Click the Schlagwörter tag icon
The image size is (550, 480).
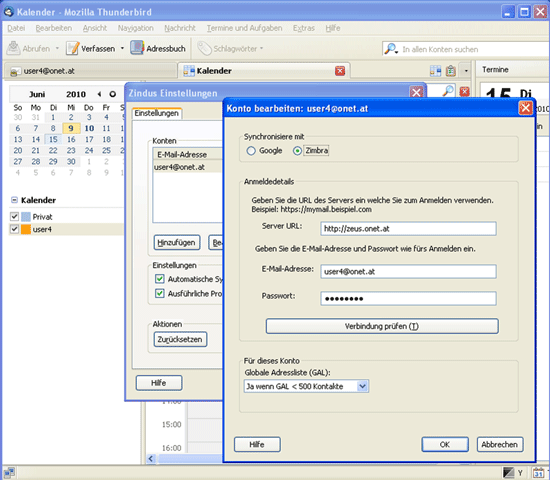click(204, 48)
